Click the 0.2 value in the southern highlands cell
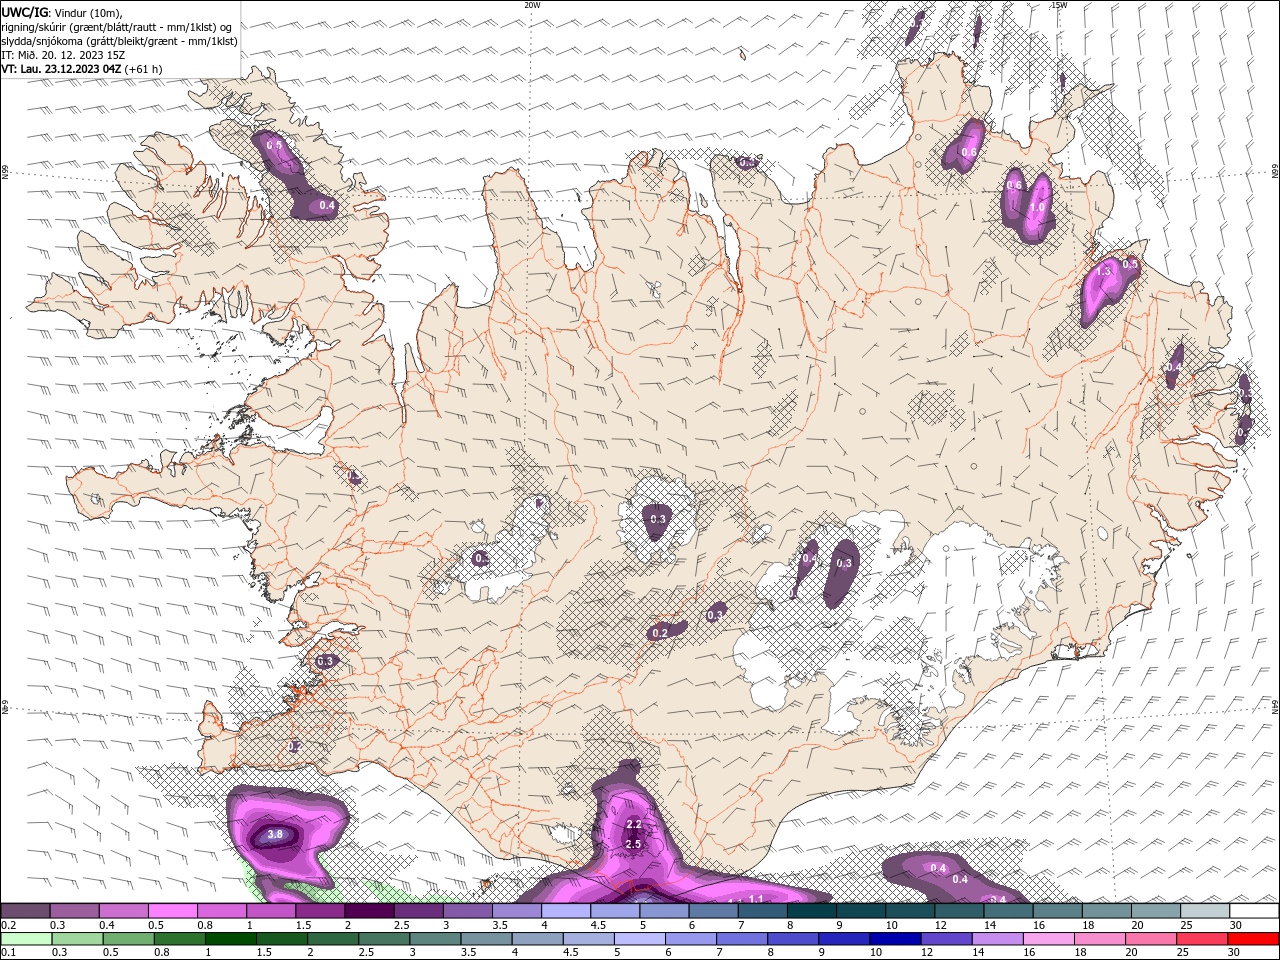Viewport: 1280px width, 960px height. click(x=660, y=633)
